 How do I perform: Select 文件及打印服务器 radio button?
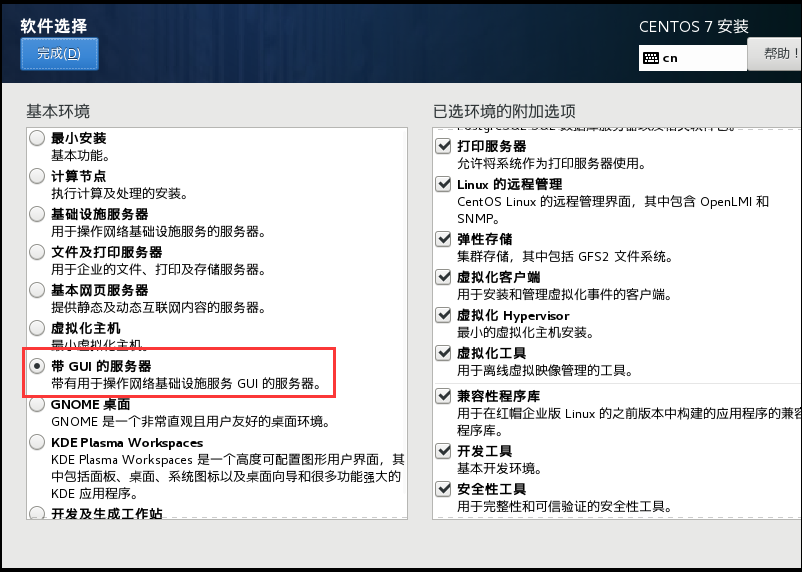click(37, 252)
